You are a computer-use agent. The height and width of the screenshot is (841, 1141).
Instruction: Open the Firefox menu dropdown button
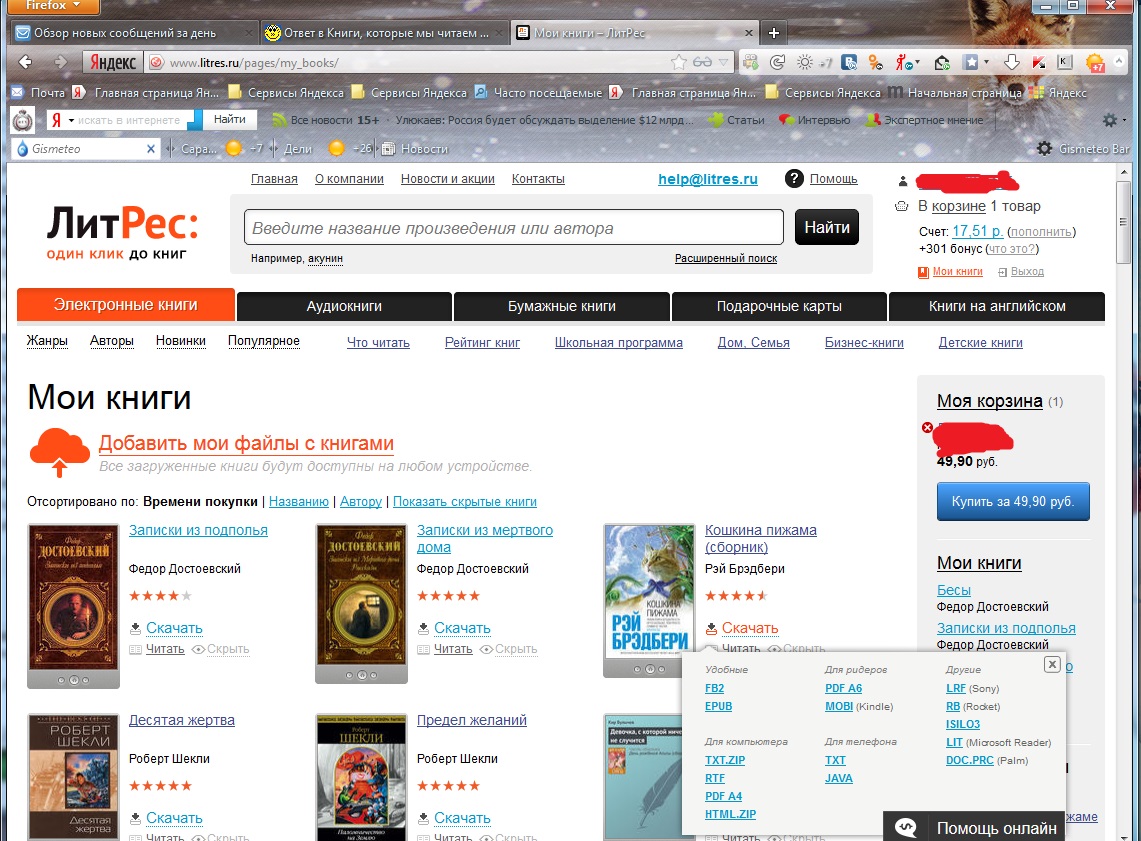click(x=54, y=6)
